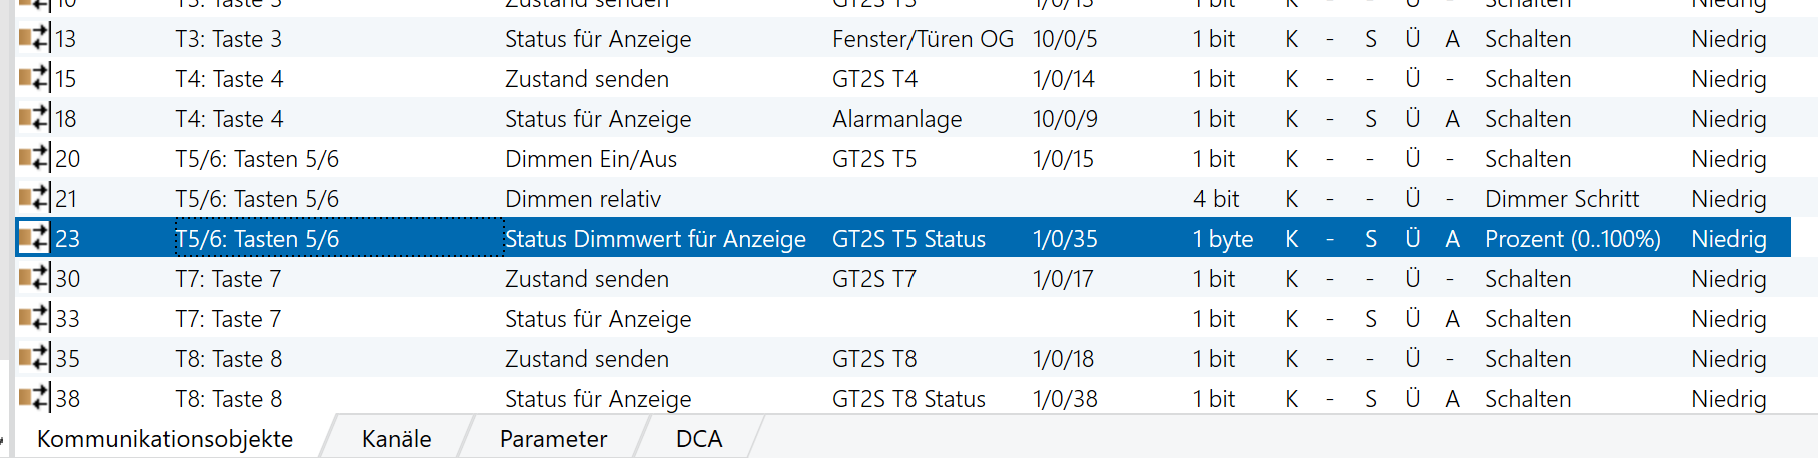
Task: Click group address 1/0/17 of Taste 7
Action: 1063,279
